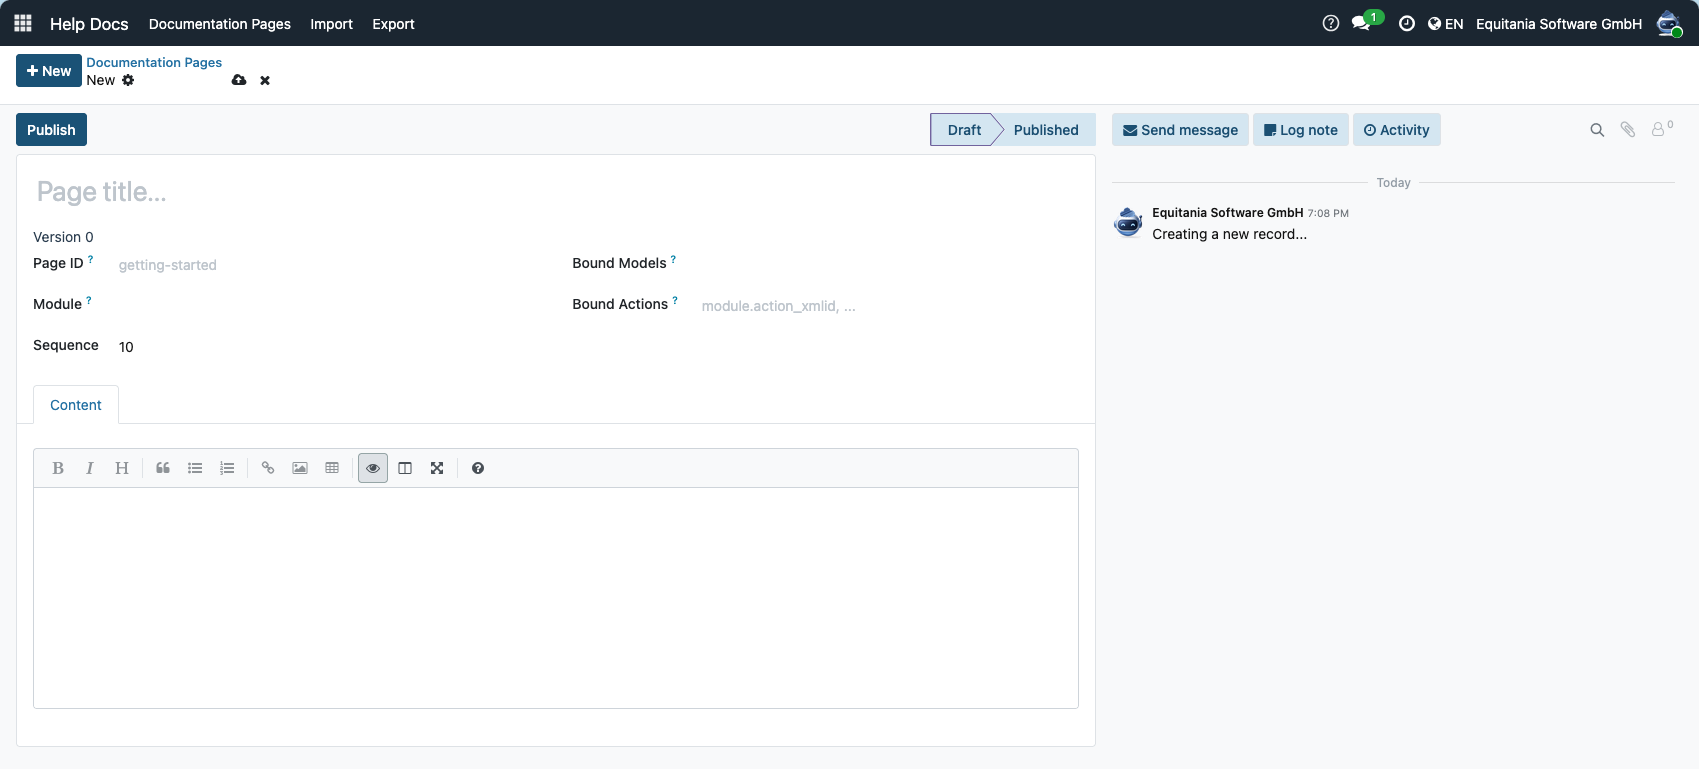Open the Export menu

(x=393, y=23)
